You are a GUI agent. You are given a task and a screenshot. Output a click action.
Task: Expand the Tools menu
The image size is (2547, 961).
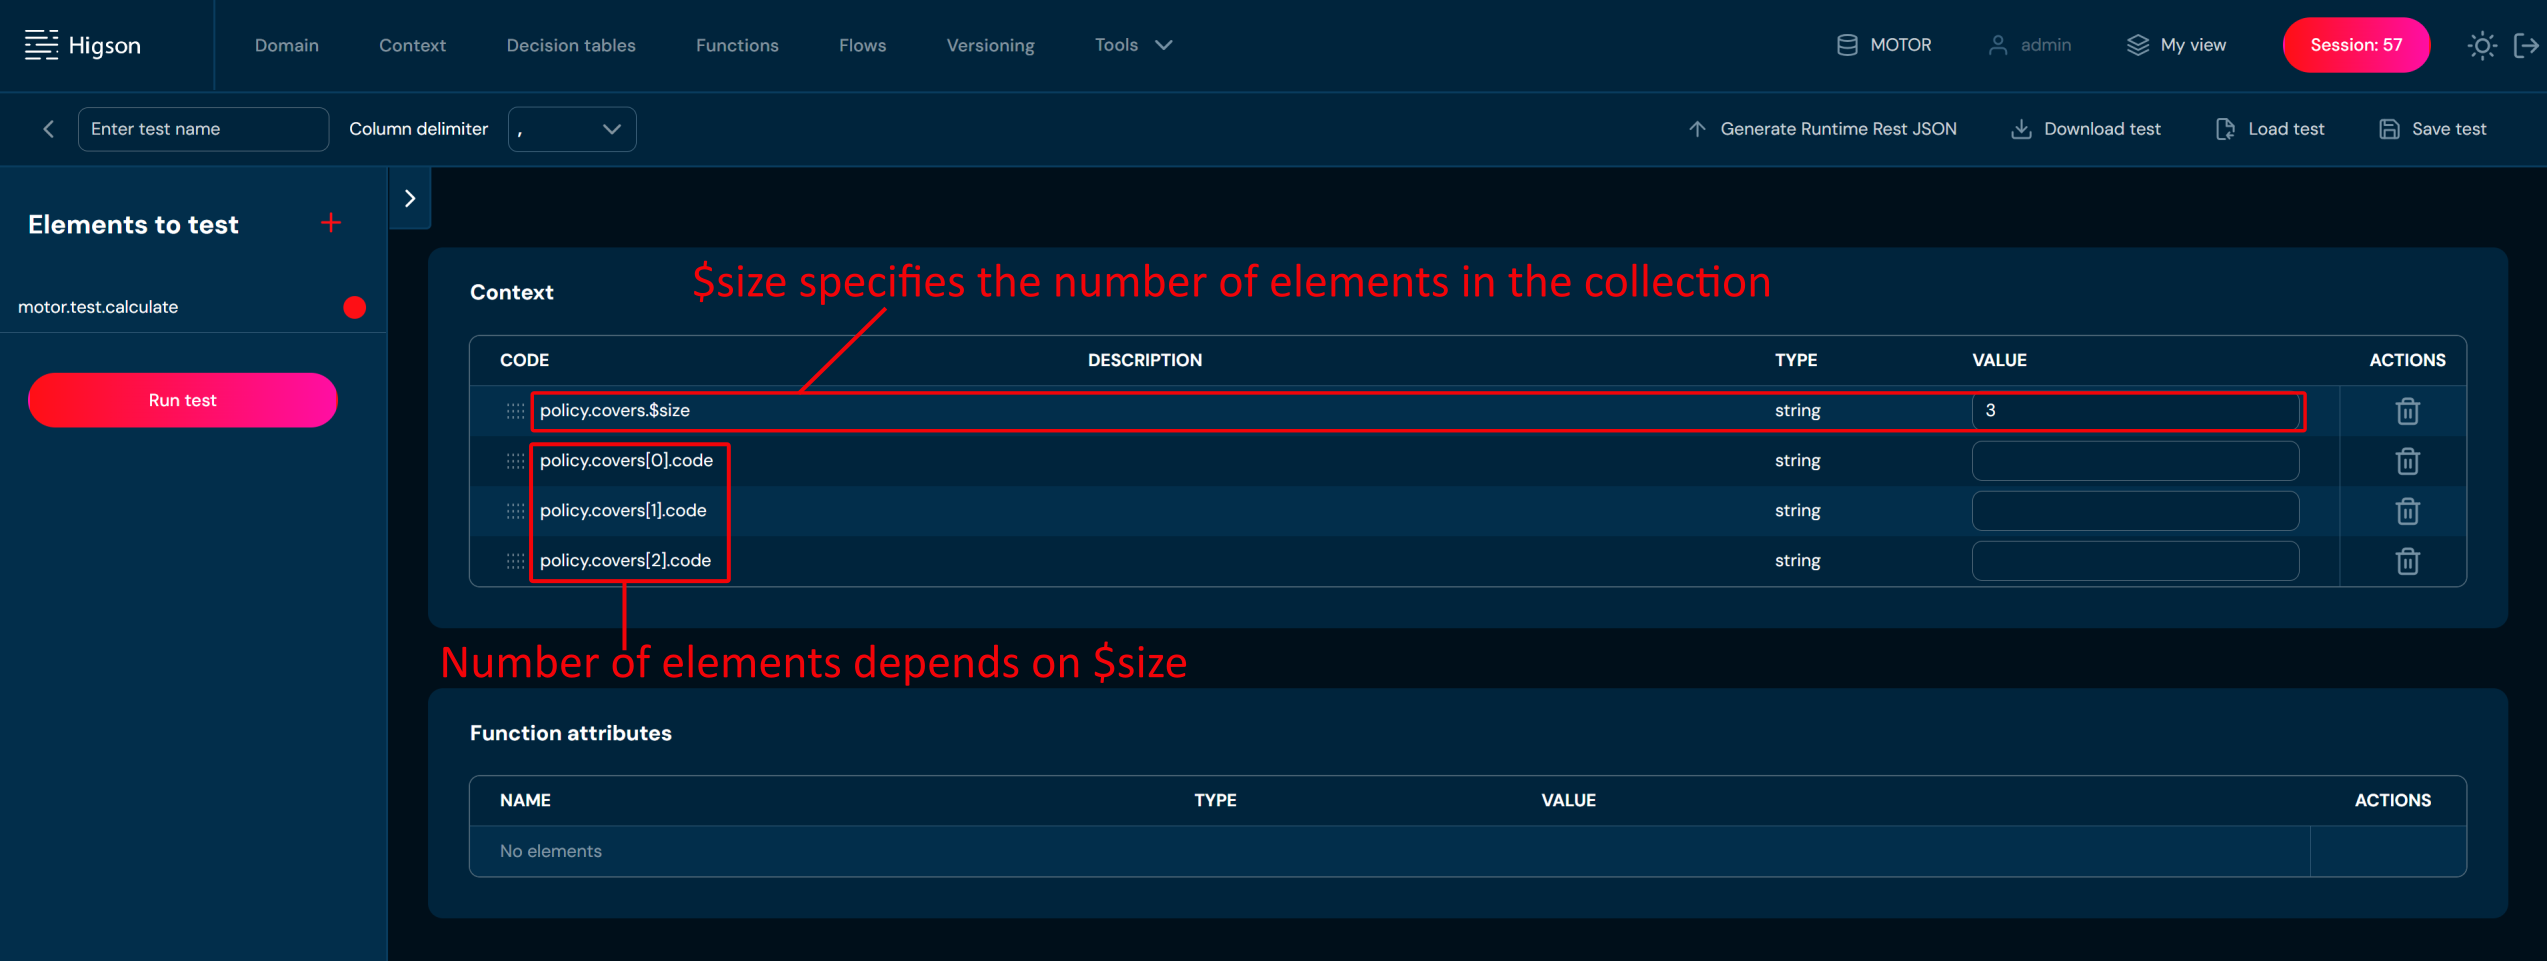(x=1132, y=45)
